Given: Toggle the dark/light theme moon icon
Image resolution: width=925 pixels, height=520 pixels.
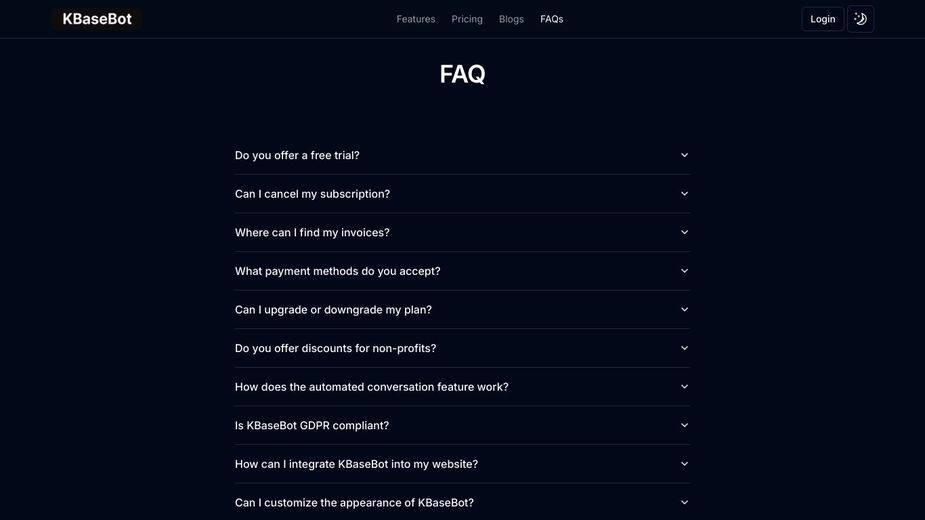Looking at the screenshot, I should [860, 19].
